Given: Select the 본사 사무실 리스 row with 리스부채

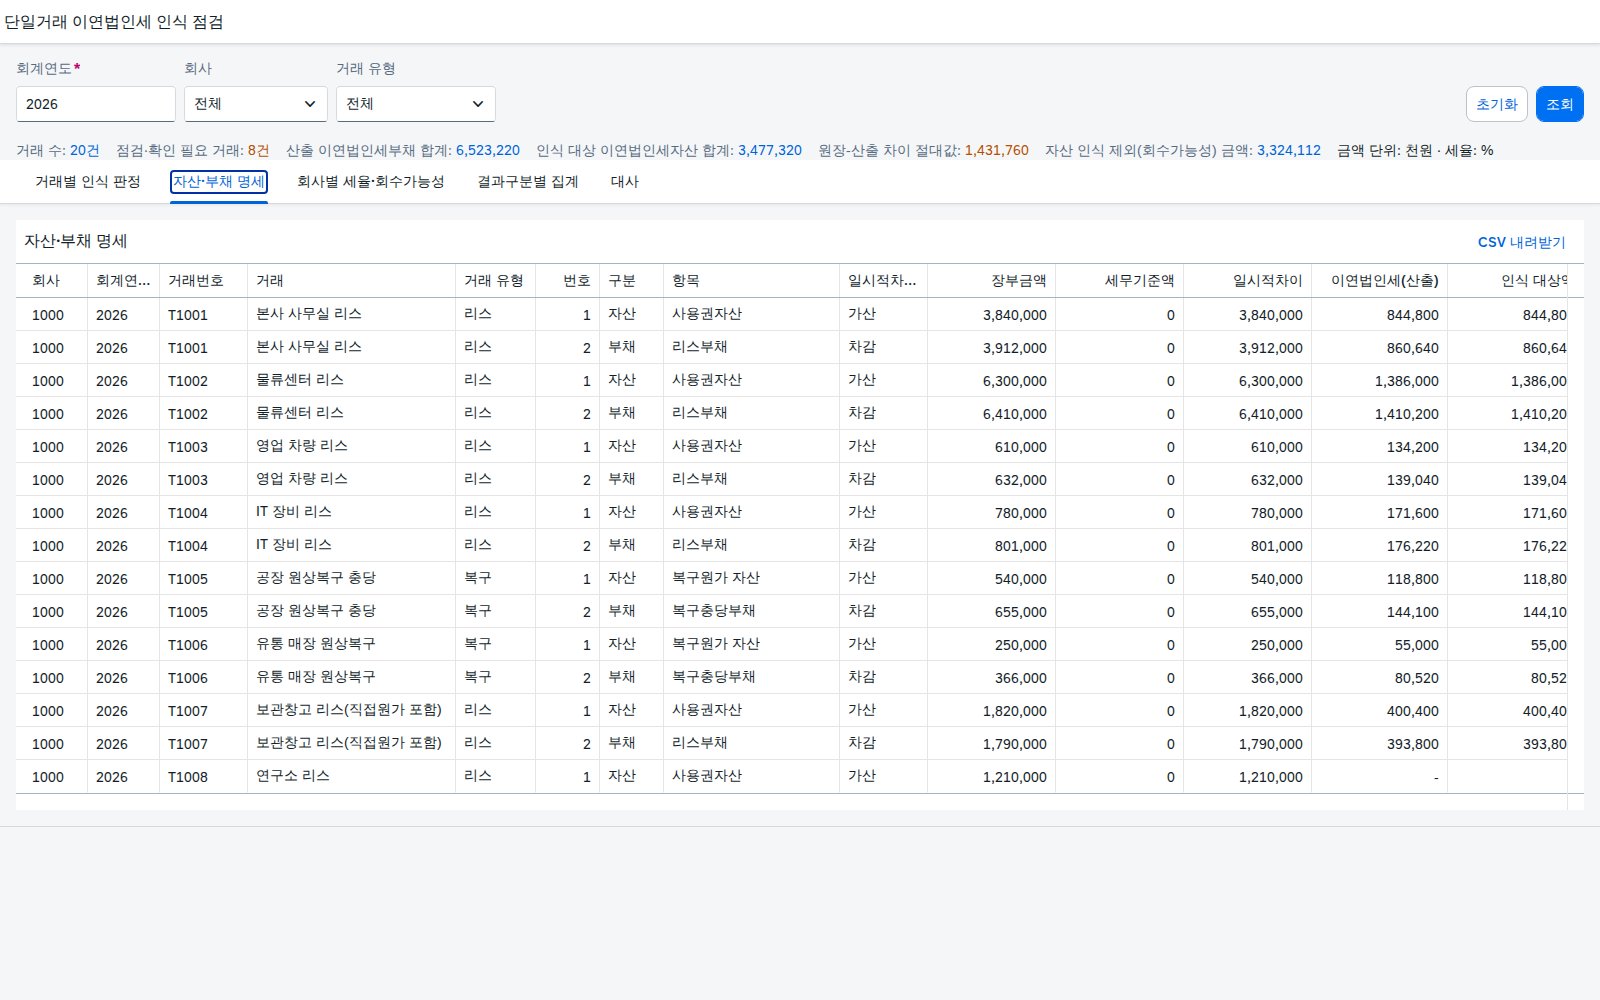Looking at the screenshot, I should [x=792, y=347].
